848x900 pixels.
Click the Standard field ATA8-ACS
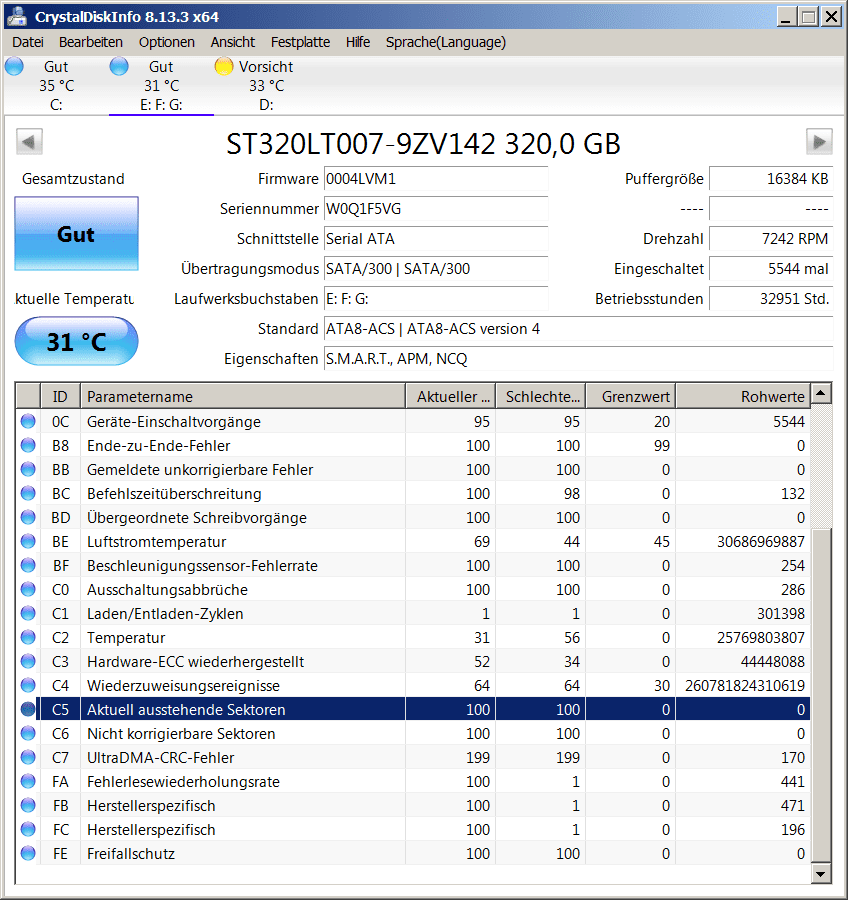tap(578, 329)
